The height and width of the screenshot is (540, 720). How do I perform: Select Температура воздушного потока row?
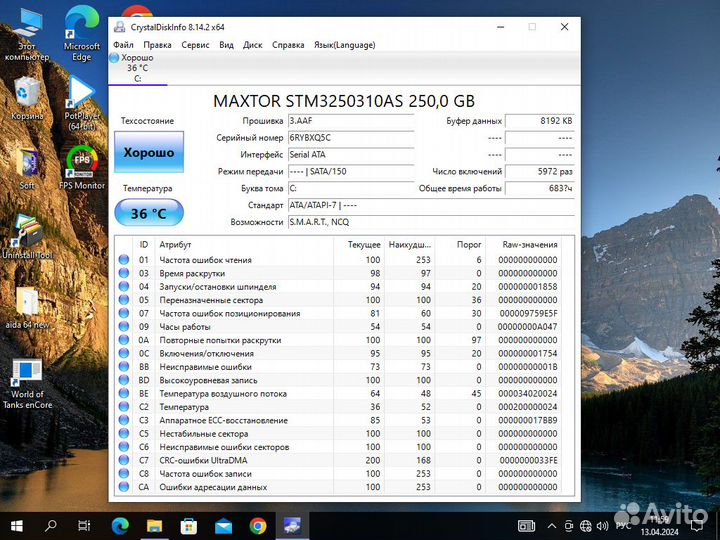pyautogui.click(x=338, y=393)
